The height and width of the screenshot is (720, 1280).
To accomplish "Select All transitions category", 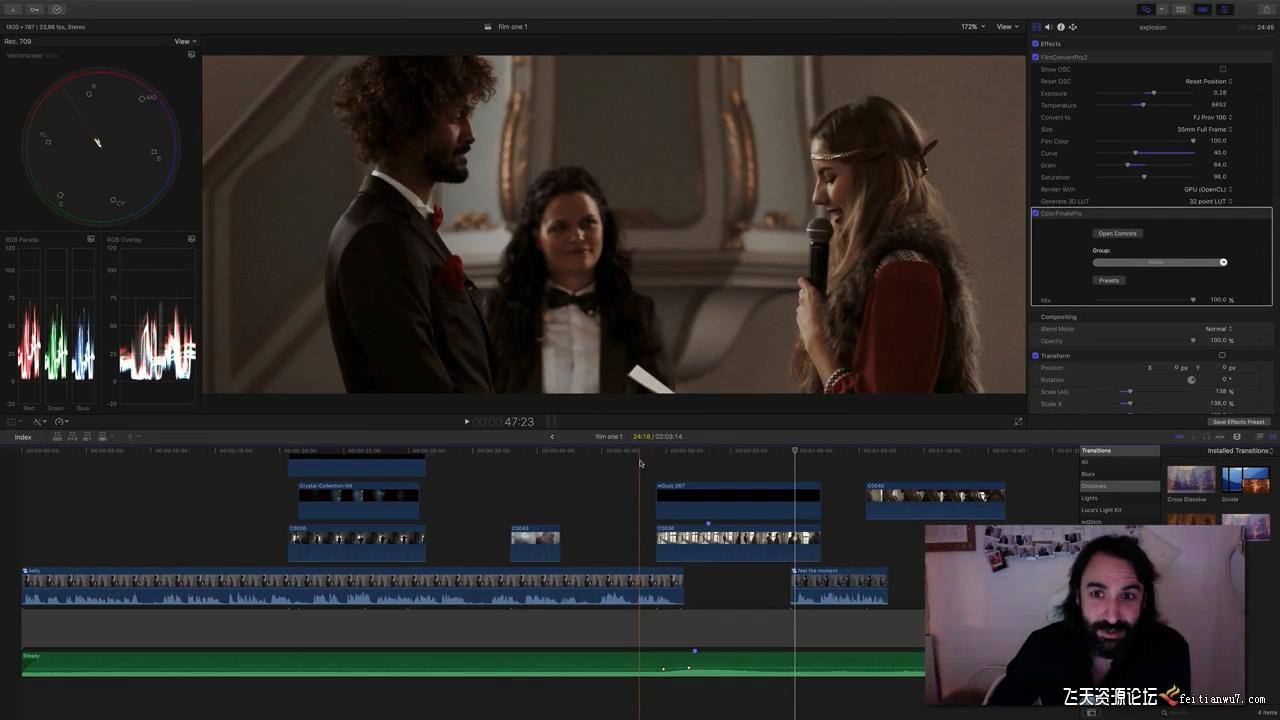I will (x=1120, y=462).
